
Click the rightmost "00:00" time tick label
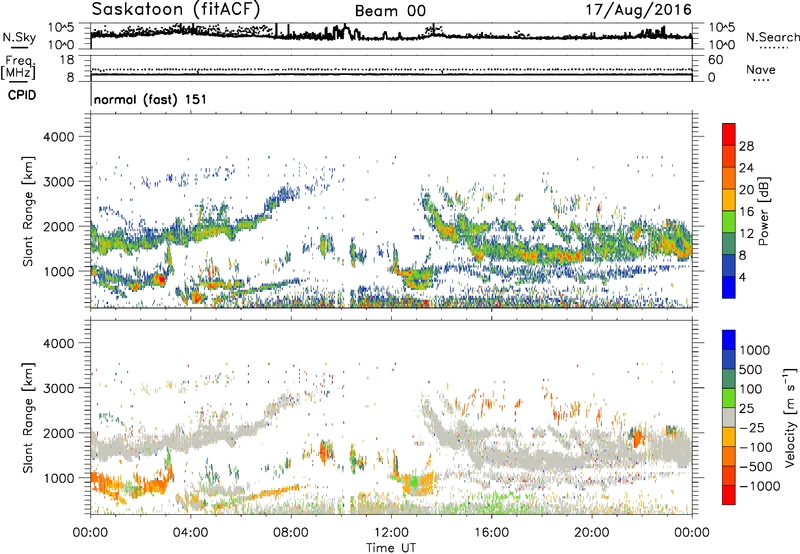tap(692, 533)
